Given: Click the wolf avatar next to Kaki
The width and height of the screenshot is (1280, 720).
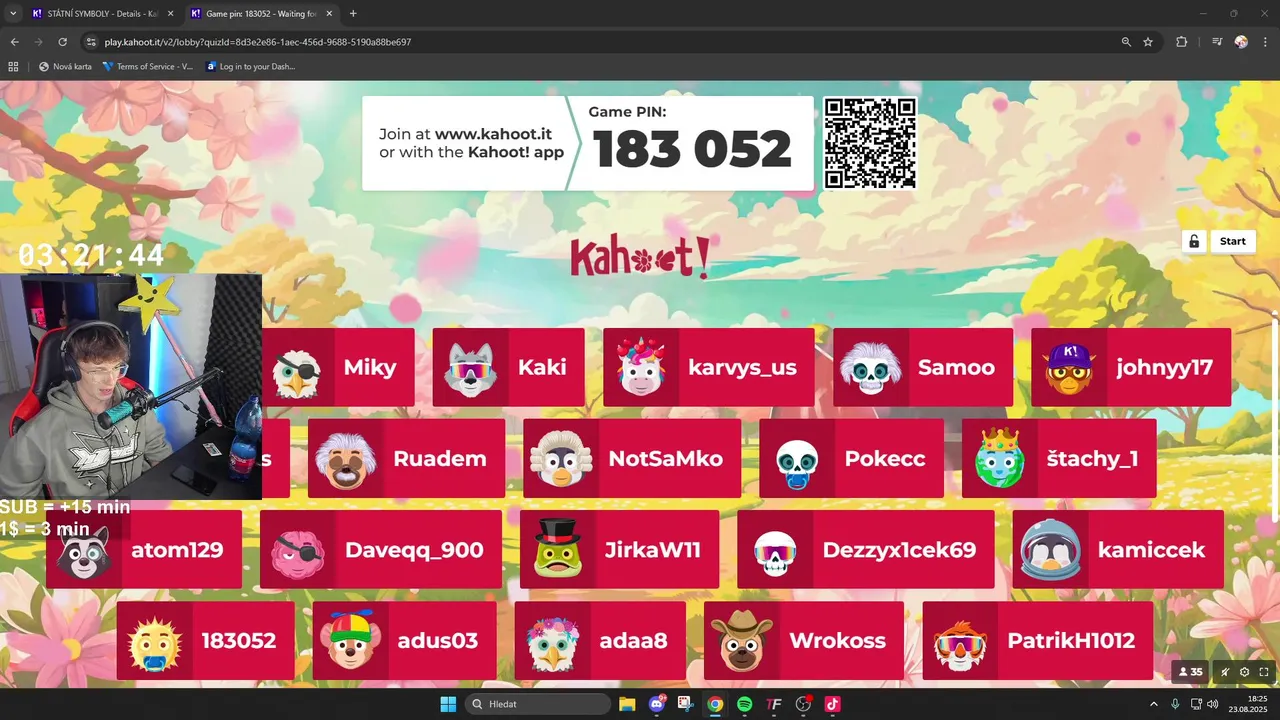Looking at the screenshot, I should click(470, 368).
